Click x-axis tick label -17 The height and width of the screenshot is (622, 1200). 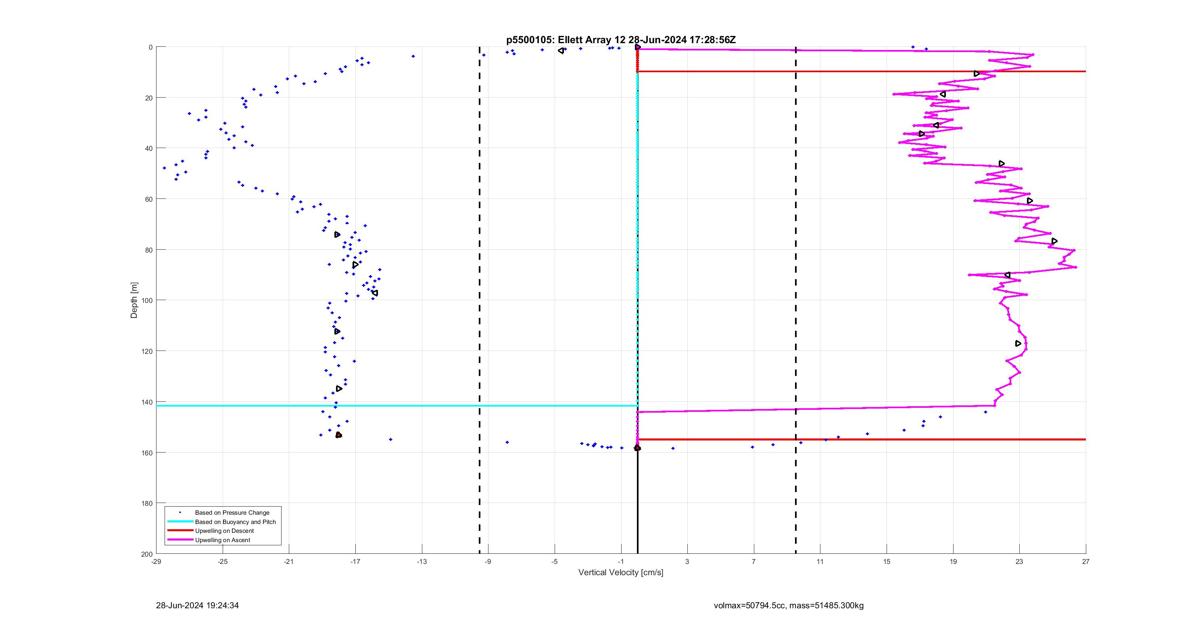pos(355,561)
